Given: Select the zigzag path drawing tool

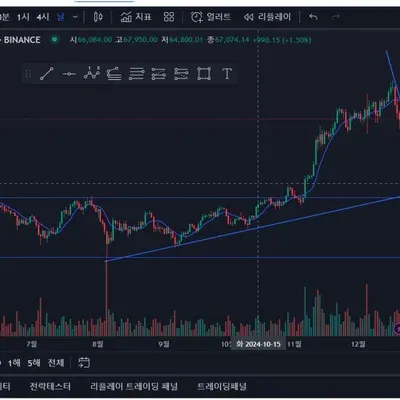Looking at the screenshot, I should click(92, 73).
